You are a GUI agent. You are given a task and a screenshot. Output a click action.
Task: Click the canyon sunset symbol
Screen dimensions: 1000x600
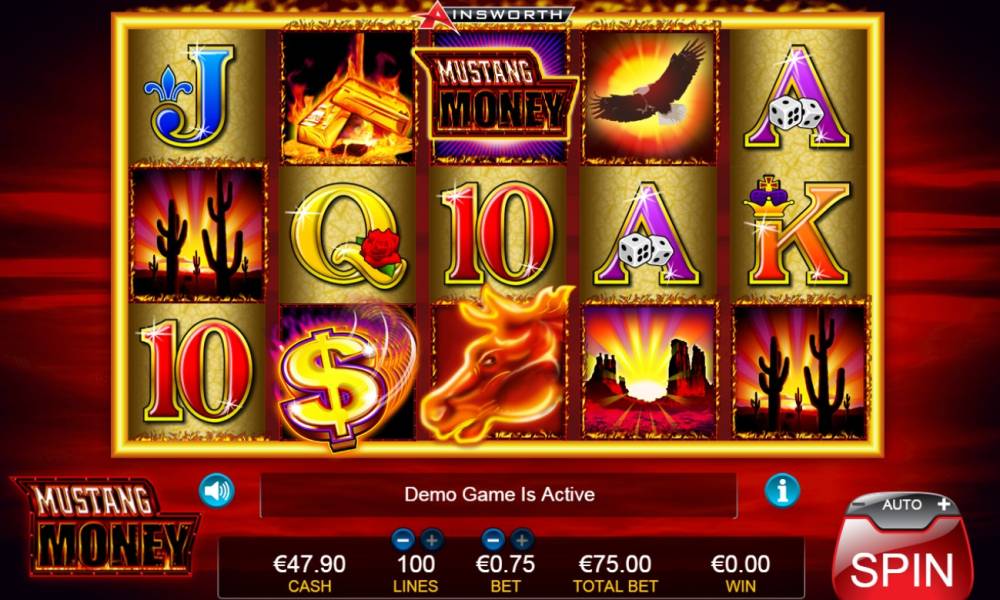click(x=649, y=371)
